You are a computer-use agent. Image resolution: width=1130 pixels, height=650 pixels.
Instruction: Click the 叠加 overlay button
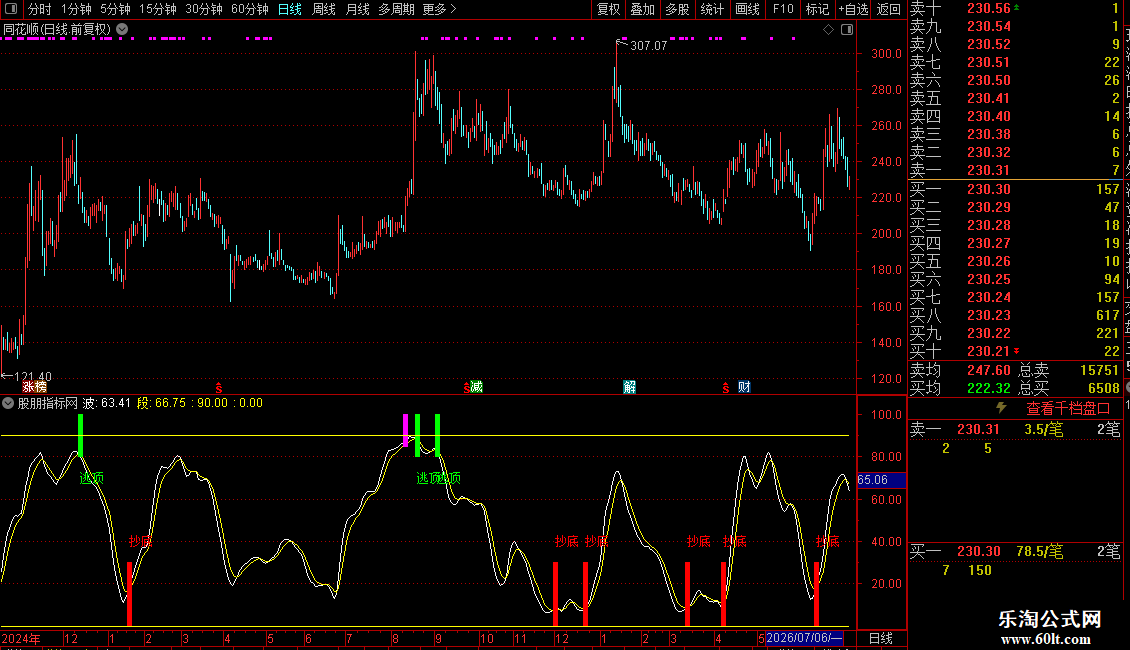(643, 9)
